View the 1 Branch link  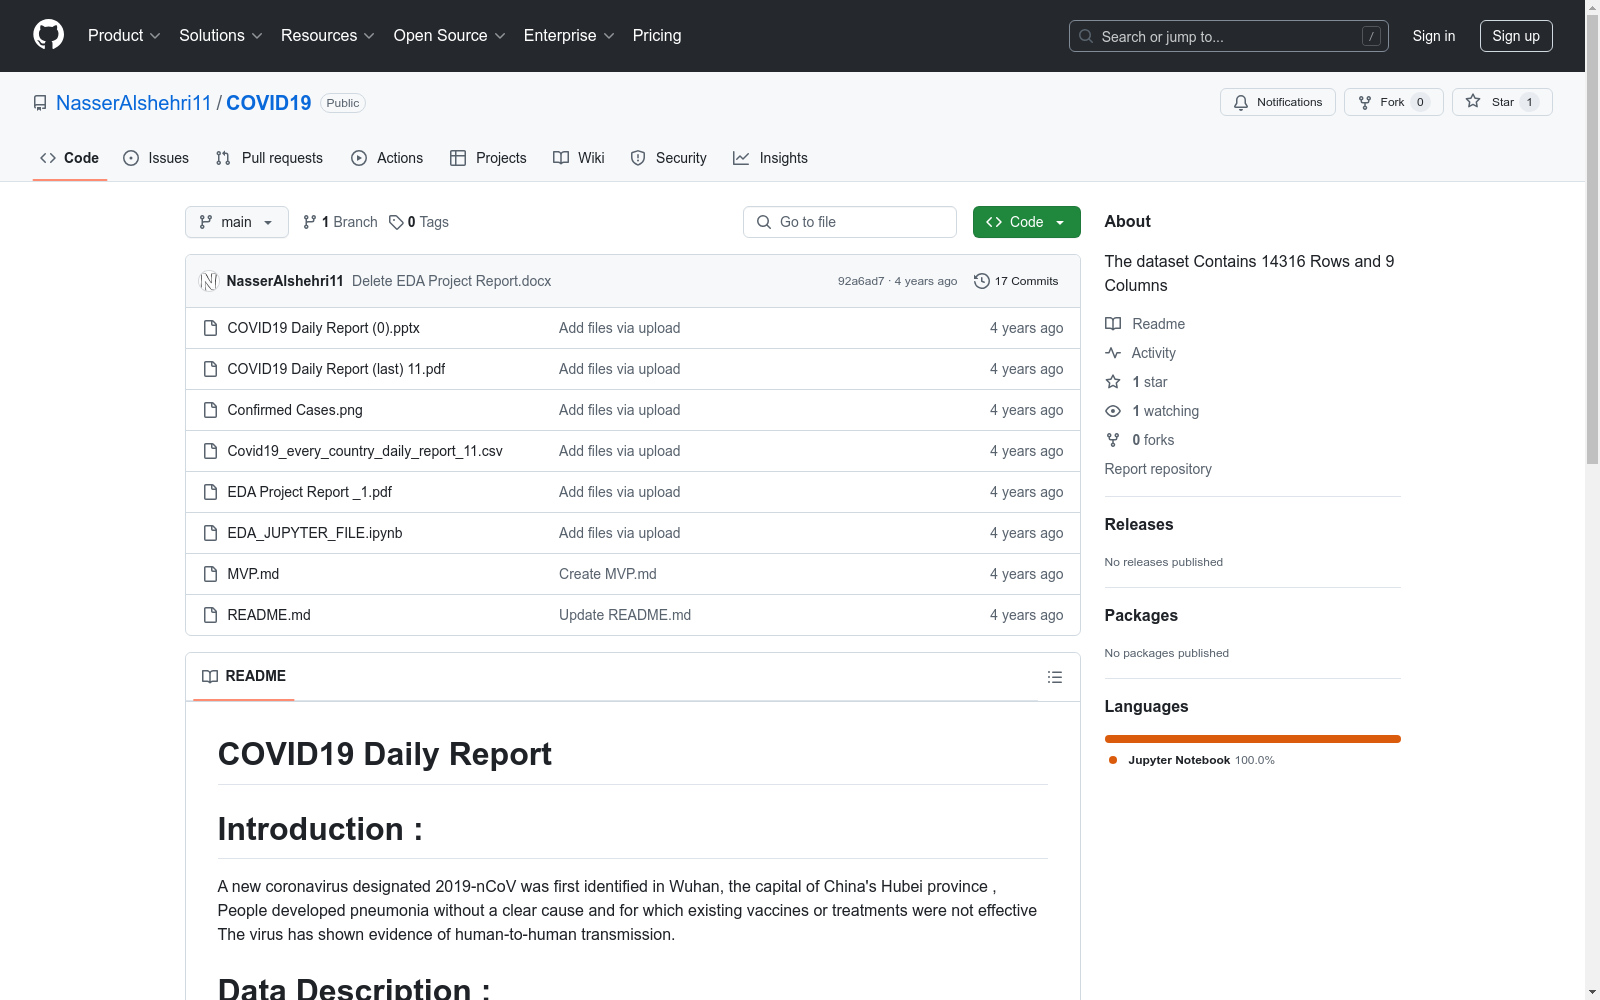click(340, 222)
